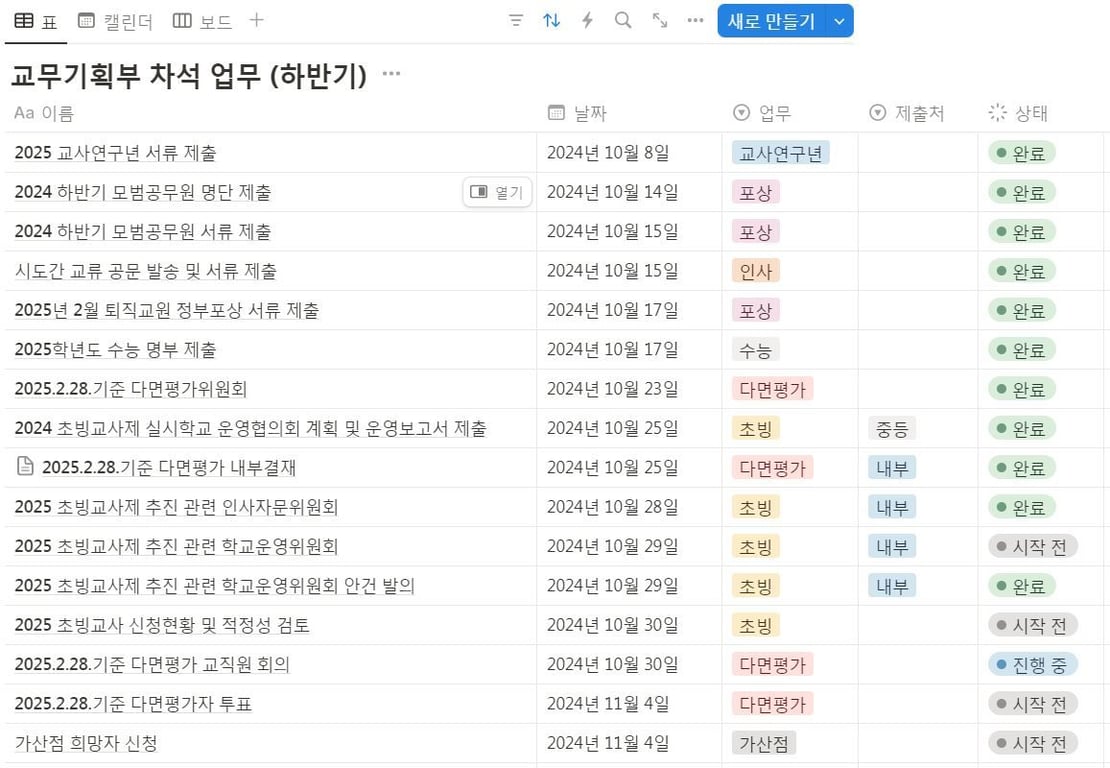Click empty 제출처 cell of 가산점 희망자 신청 row
Viewport: 1110px width, 768px height.
[x=917, y=743]
